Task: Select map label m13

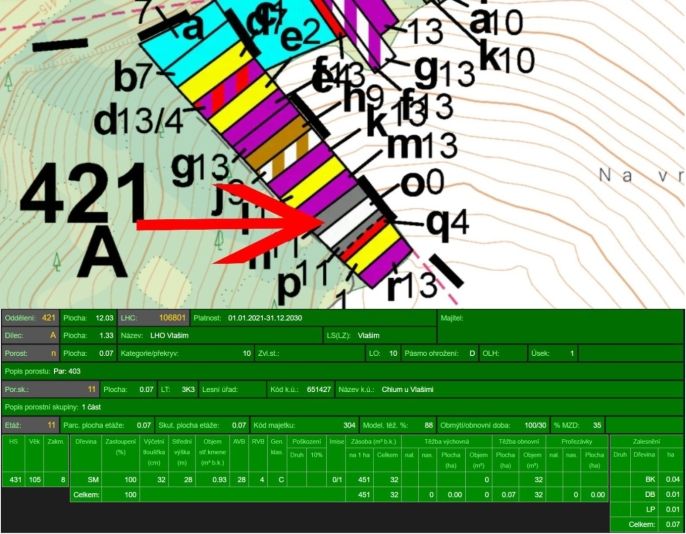Action: tap(422, 146)
